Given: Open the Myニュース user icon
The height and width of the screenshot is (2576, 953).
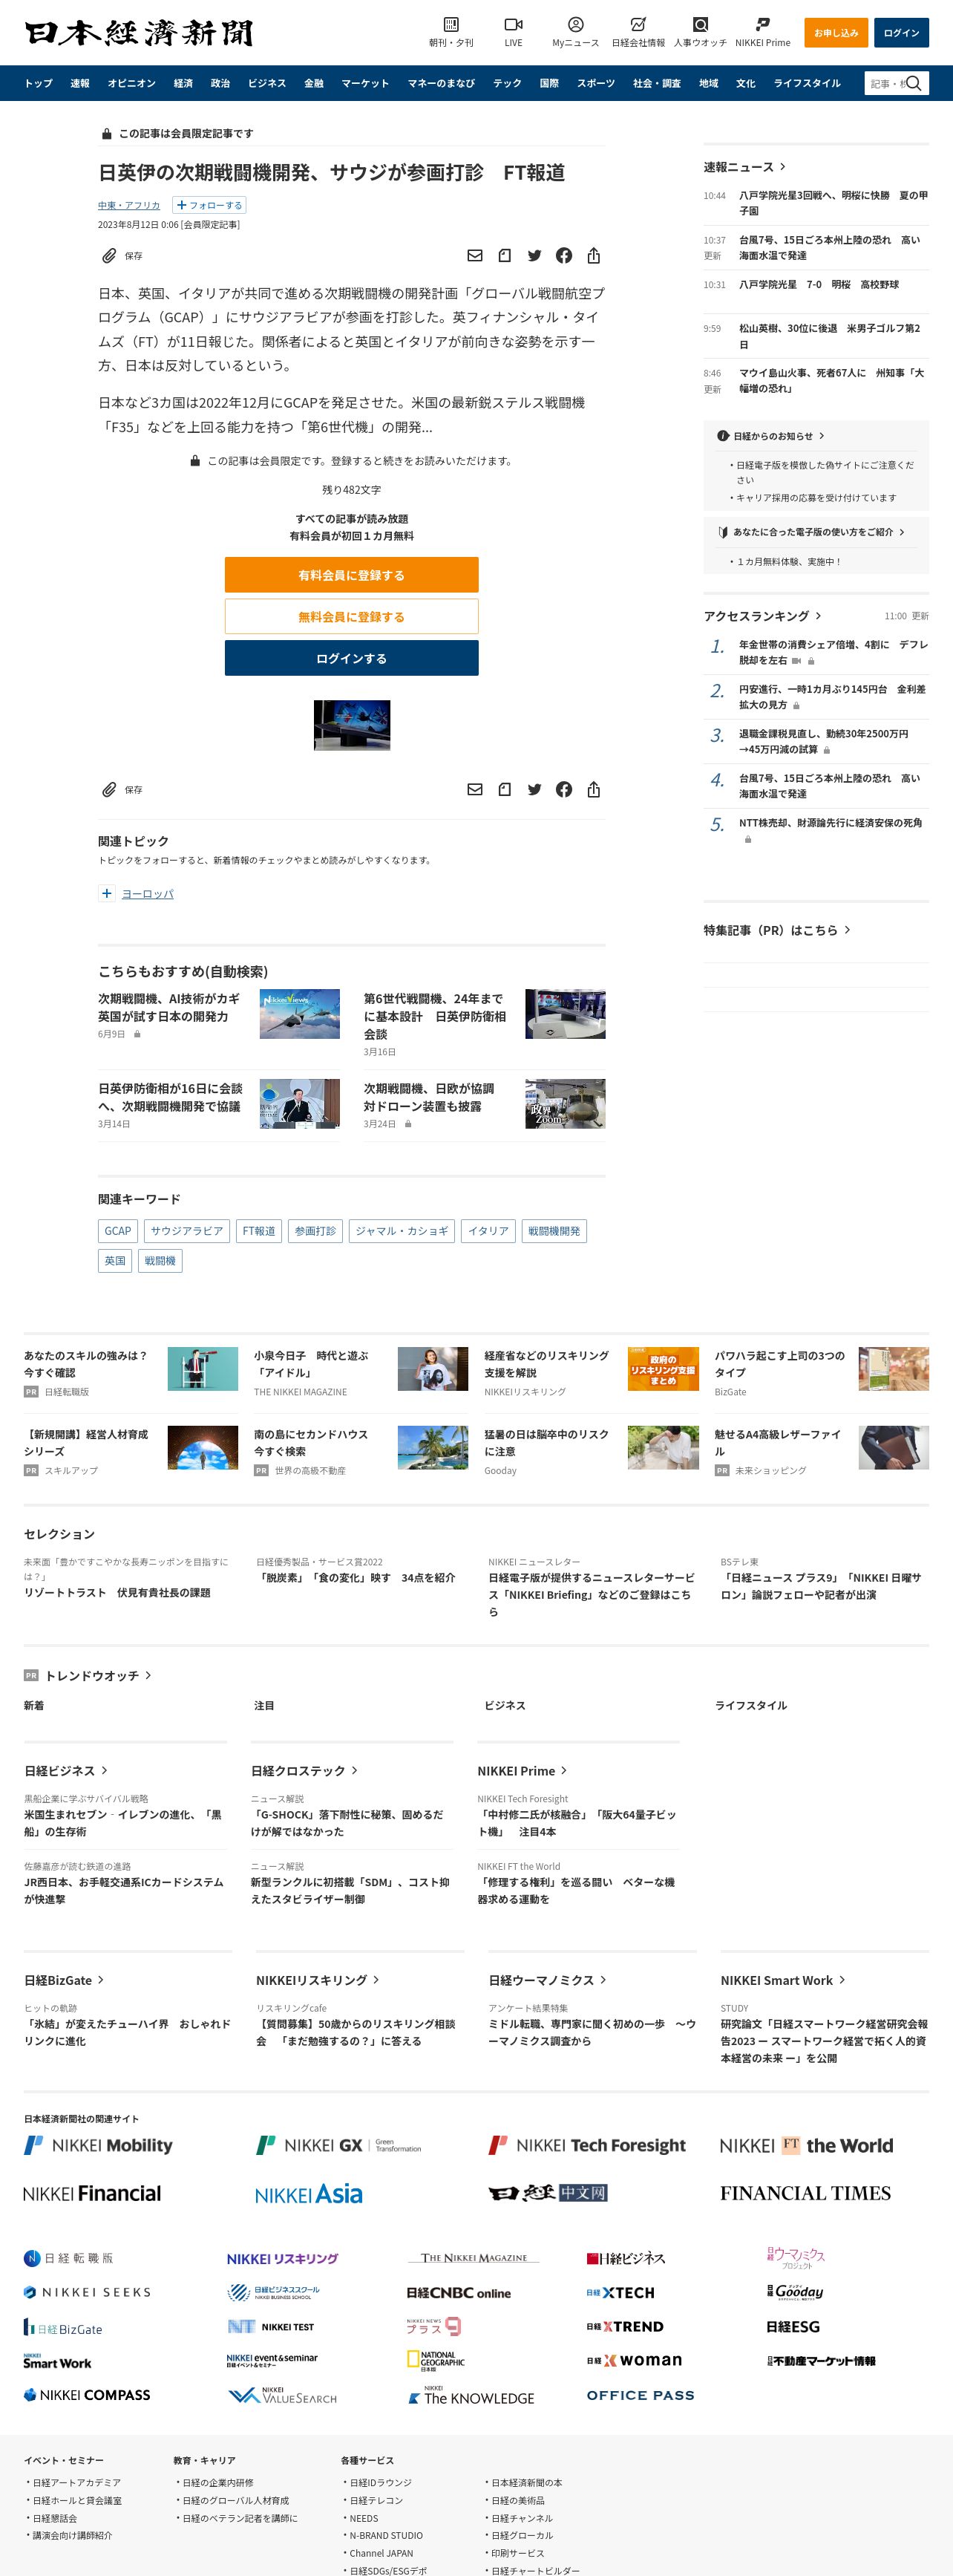Looking at the screenshot, I should click(x=575, y=24).
